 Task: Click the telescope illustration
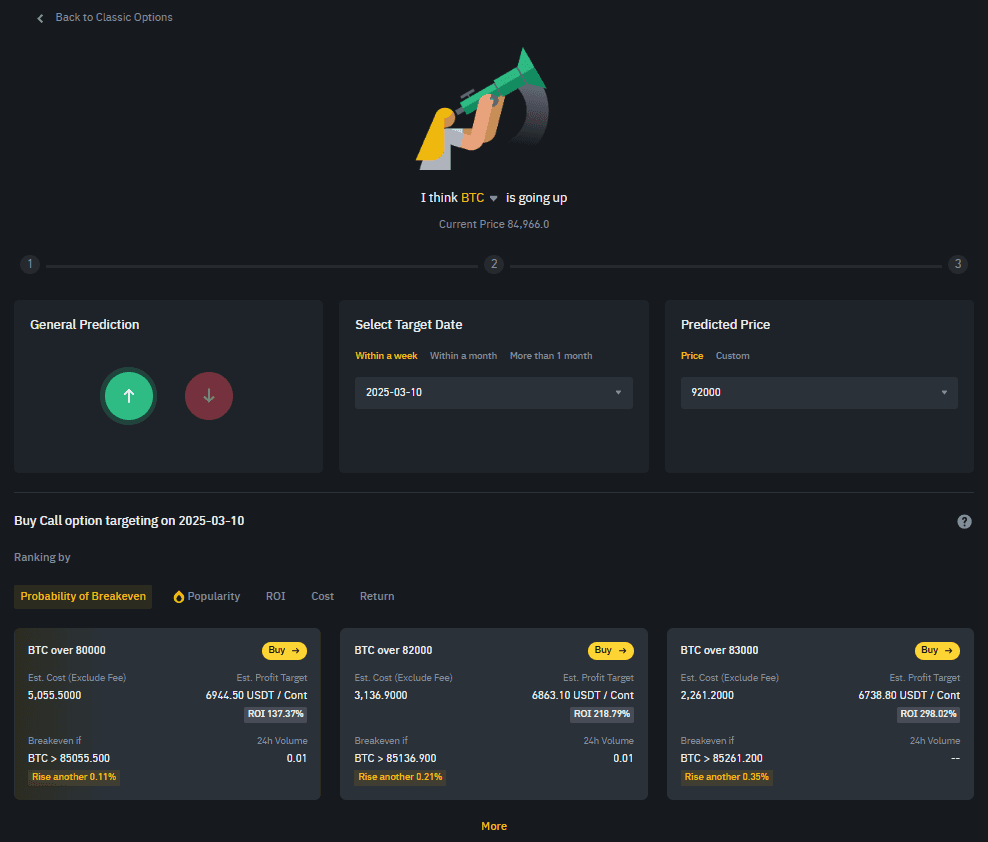click(483, 108)
